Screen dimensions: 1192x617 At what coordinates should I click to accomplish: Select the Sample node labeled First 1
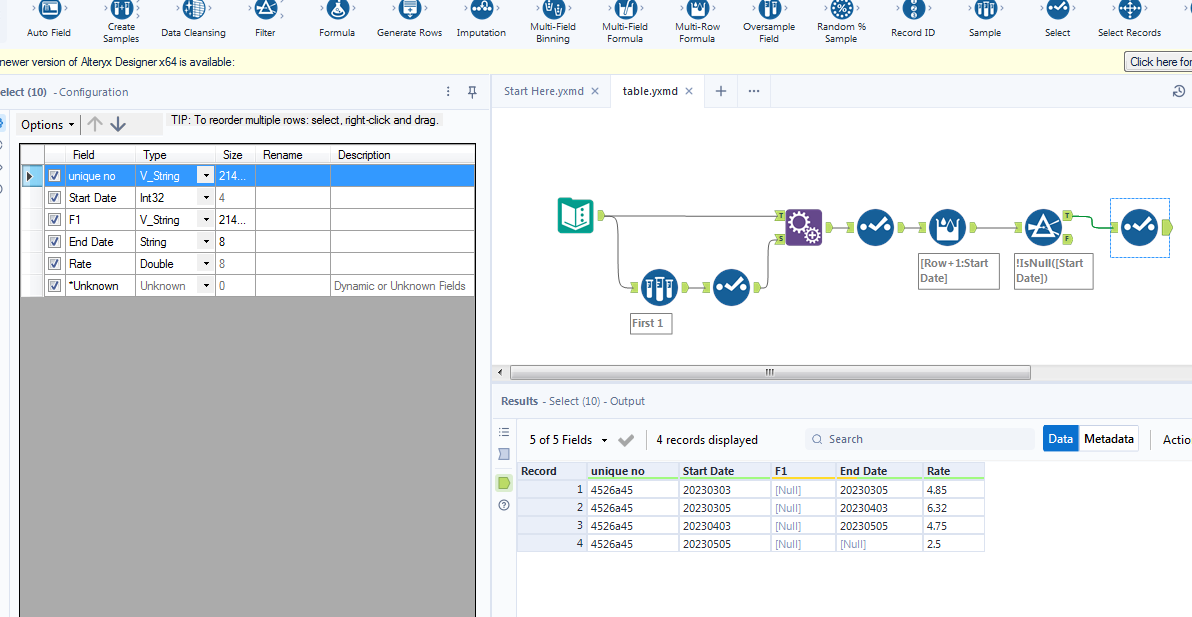(x=659, y=288)
